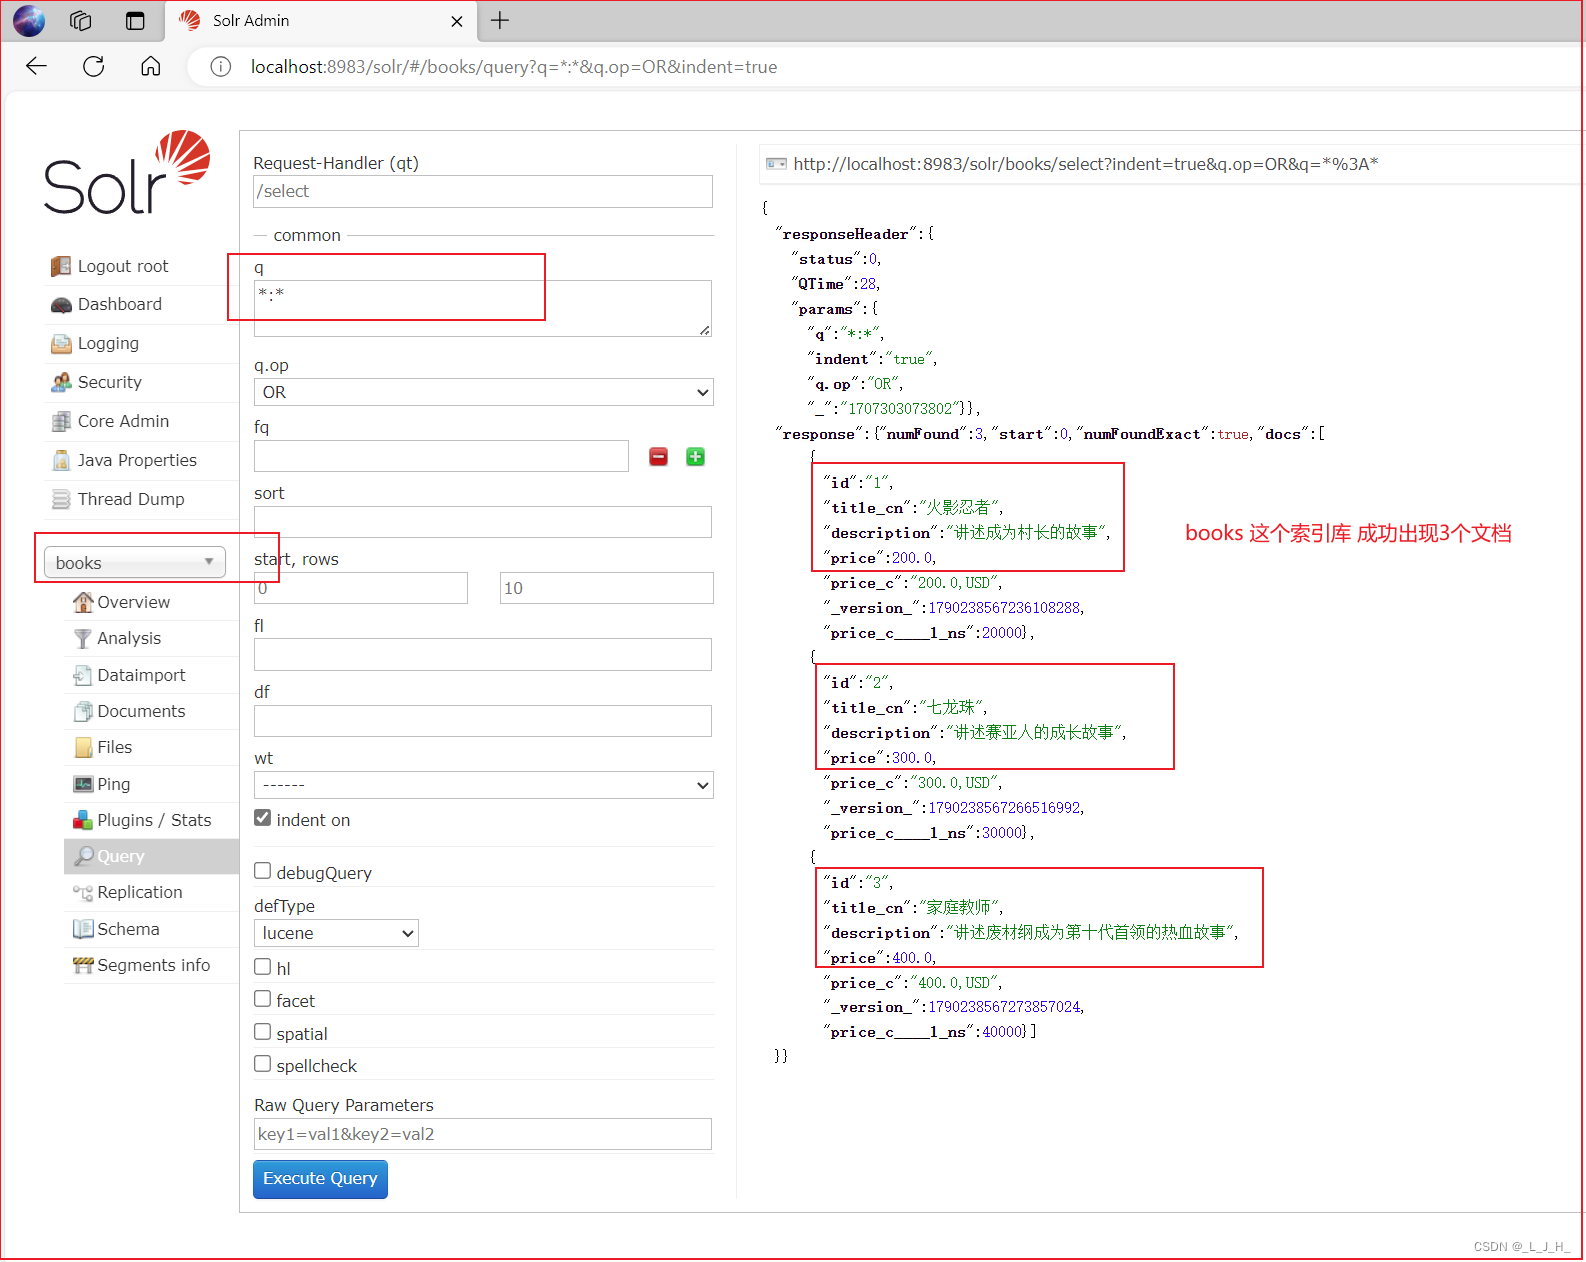The image size is (1586, 1262).
Task: Switch to the Solr Admin browser tab
Action: [x=319, y=21]
